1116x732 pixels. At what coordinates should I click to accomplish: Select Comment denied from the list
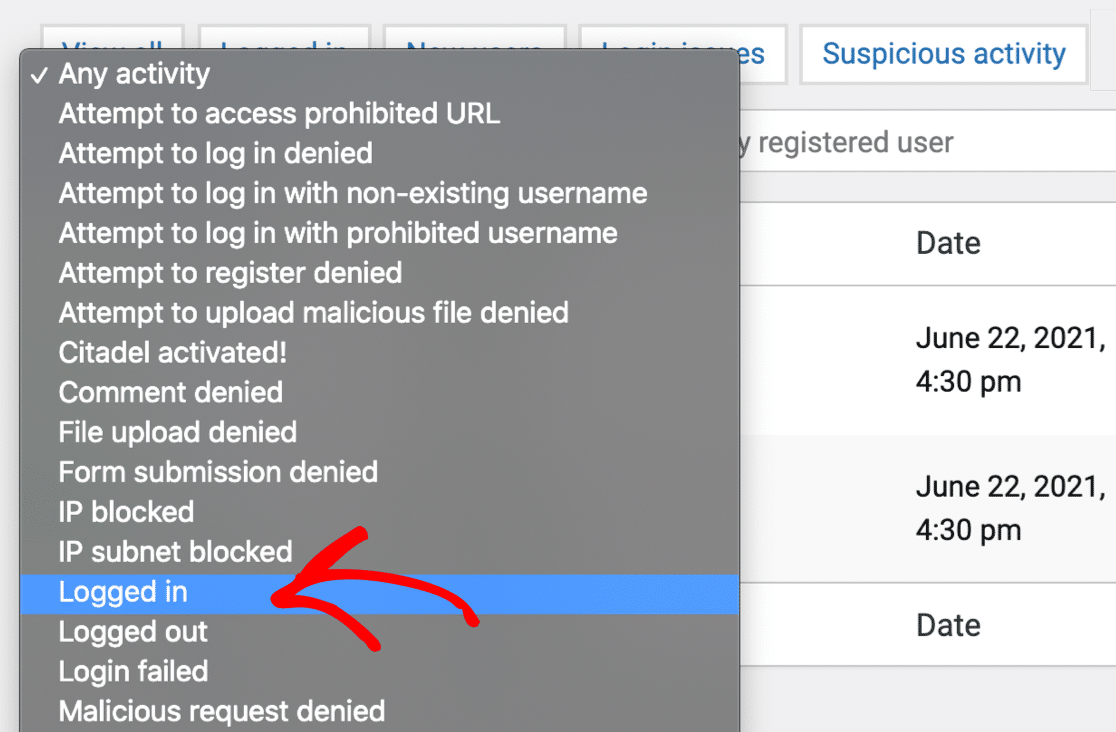pos(170,392)
